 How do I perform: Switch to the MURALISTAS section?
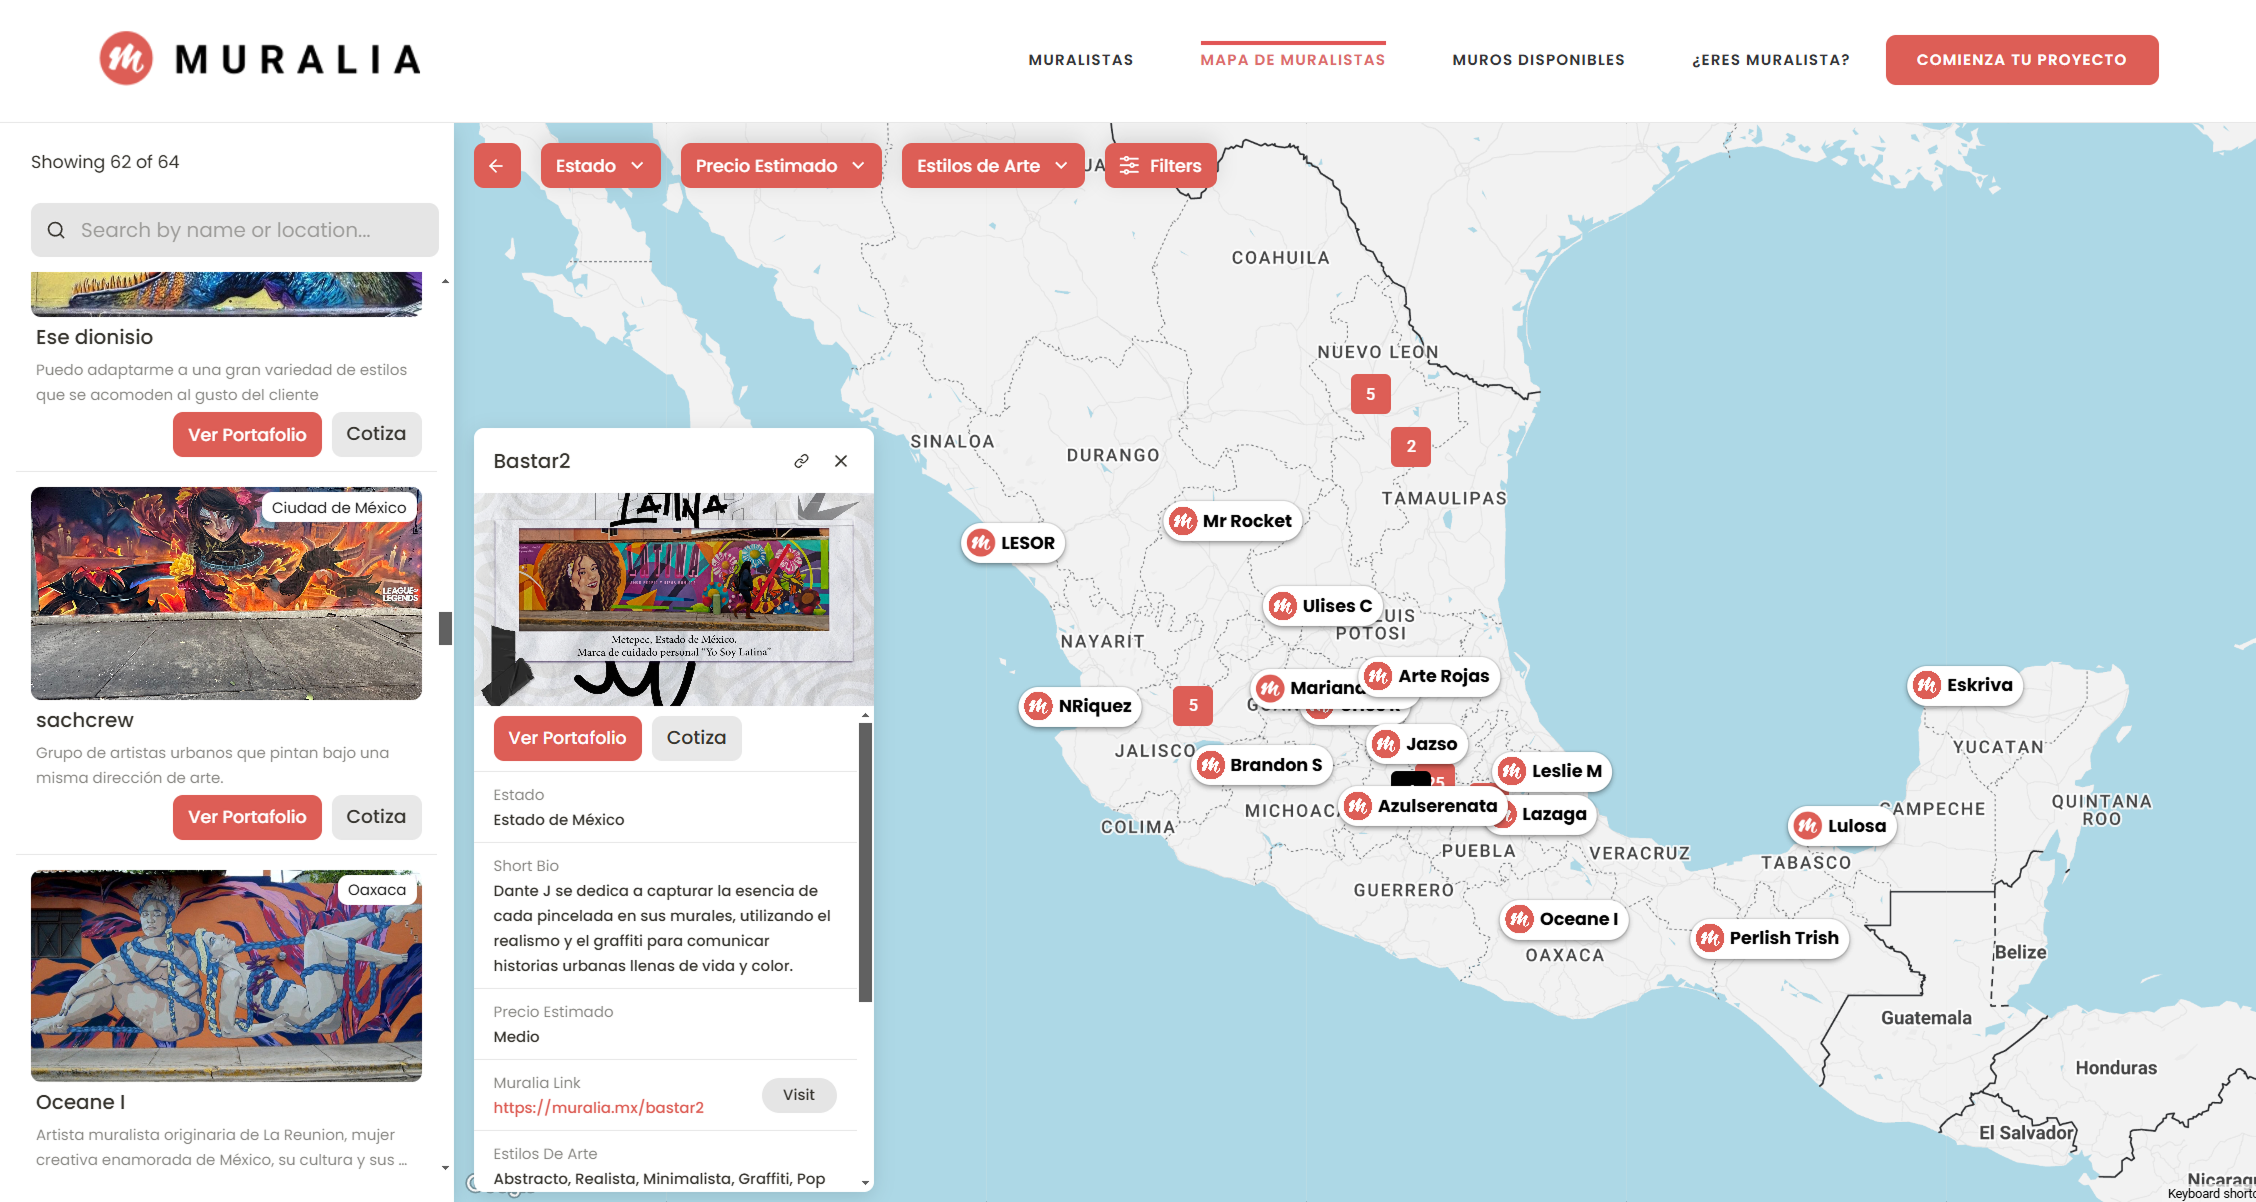coord(1080,59)
